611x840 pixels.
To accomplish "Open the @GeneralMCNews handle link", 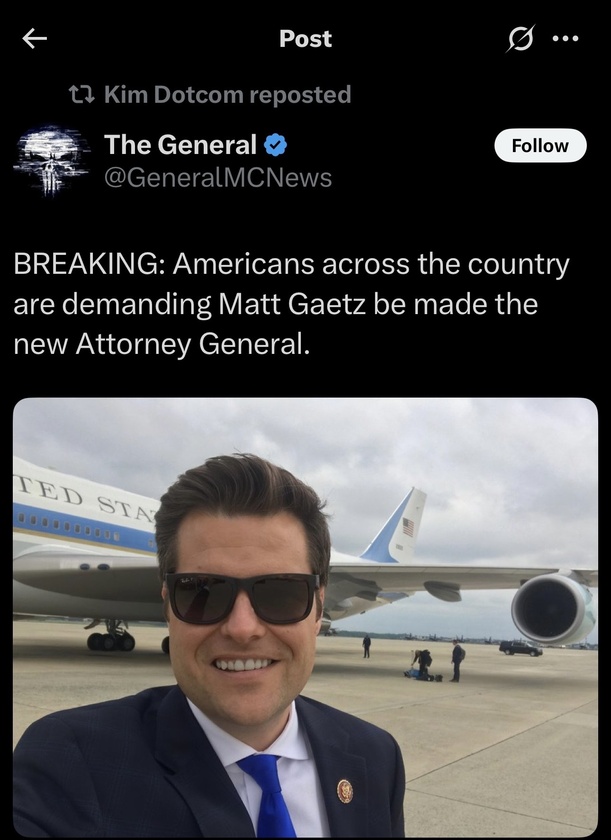I will click(x=218, y=178).
